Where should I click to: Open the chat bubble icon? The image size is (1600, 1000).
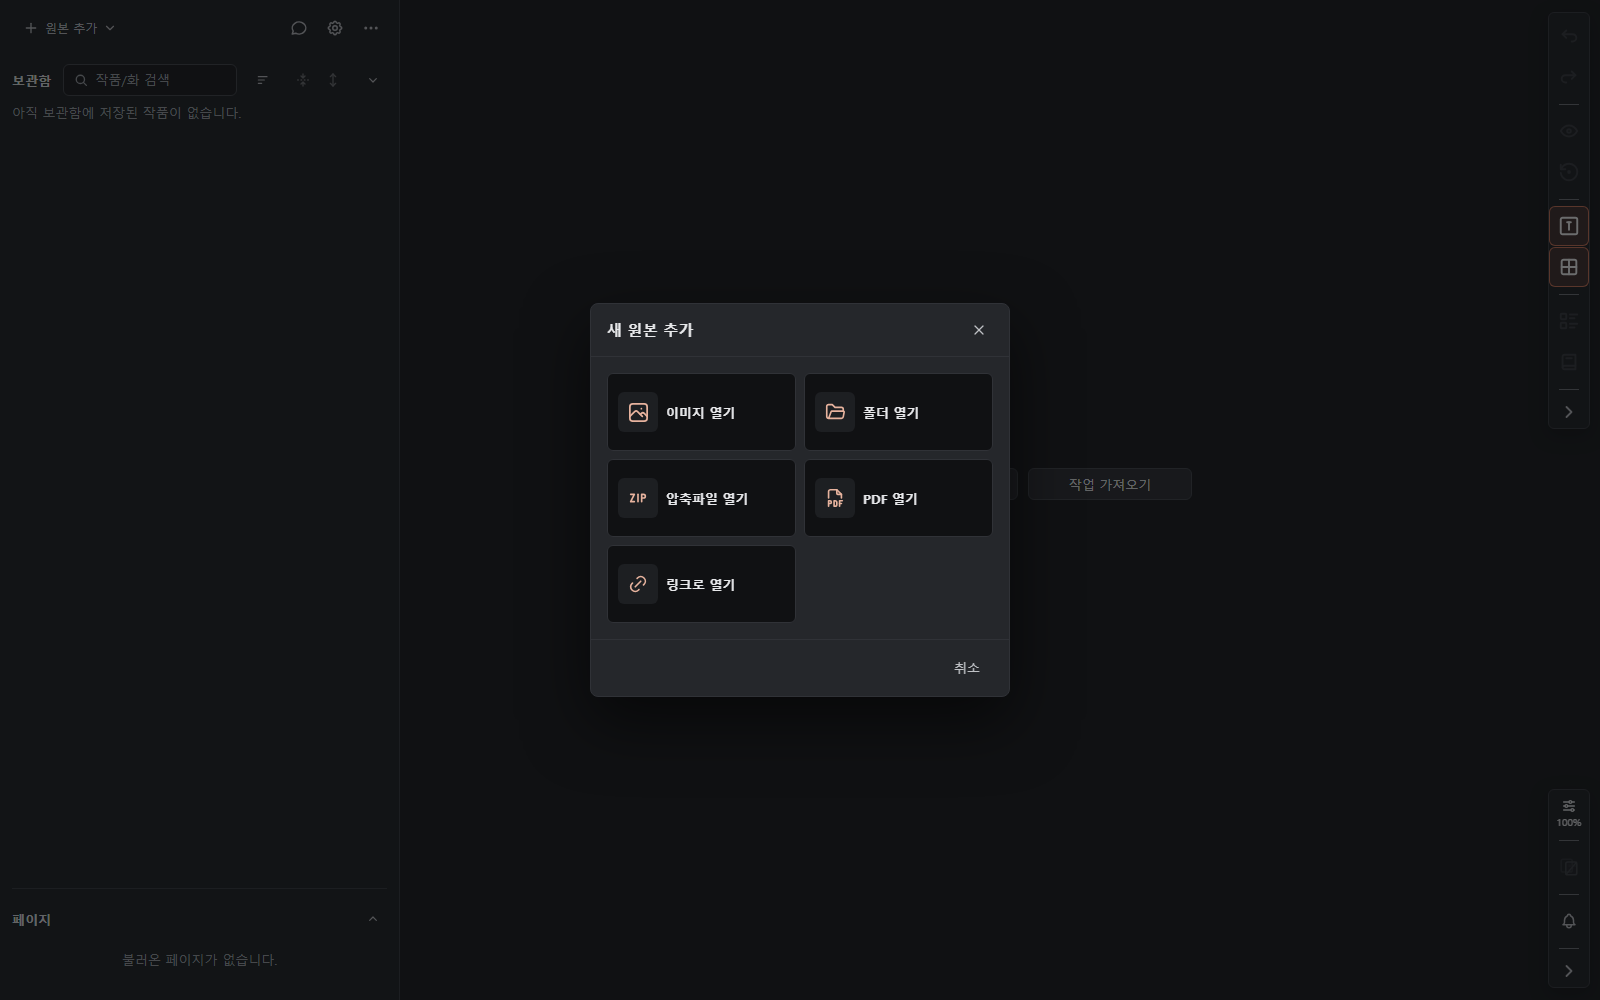(298, 28)
